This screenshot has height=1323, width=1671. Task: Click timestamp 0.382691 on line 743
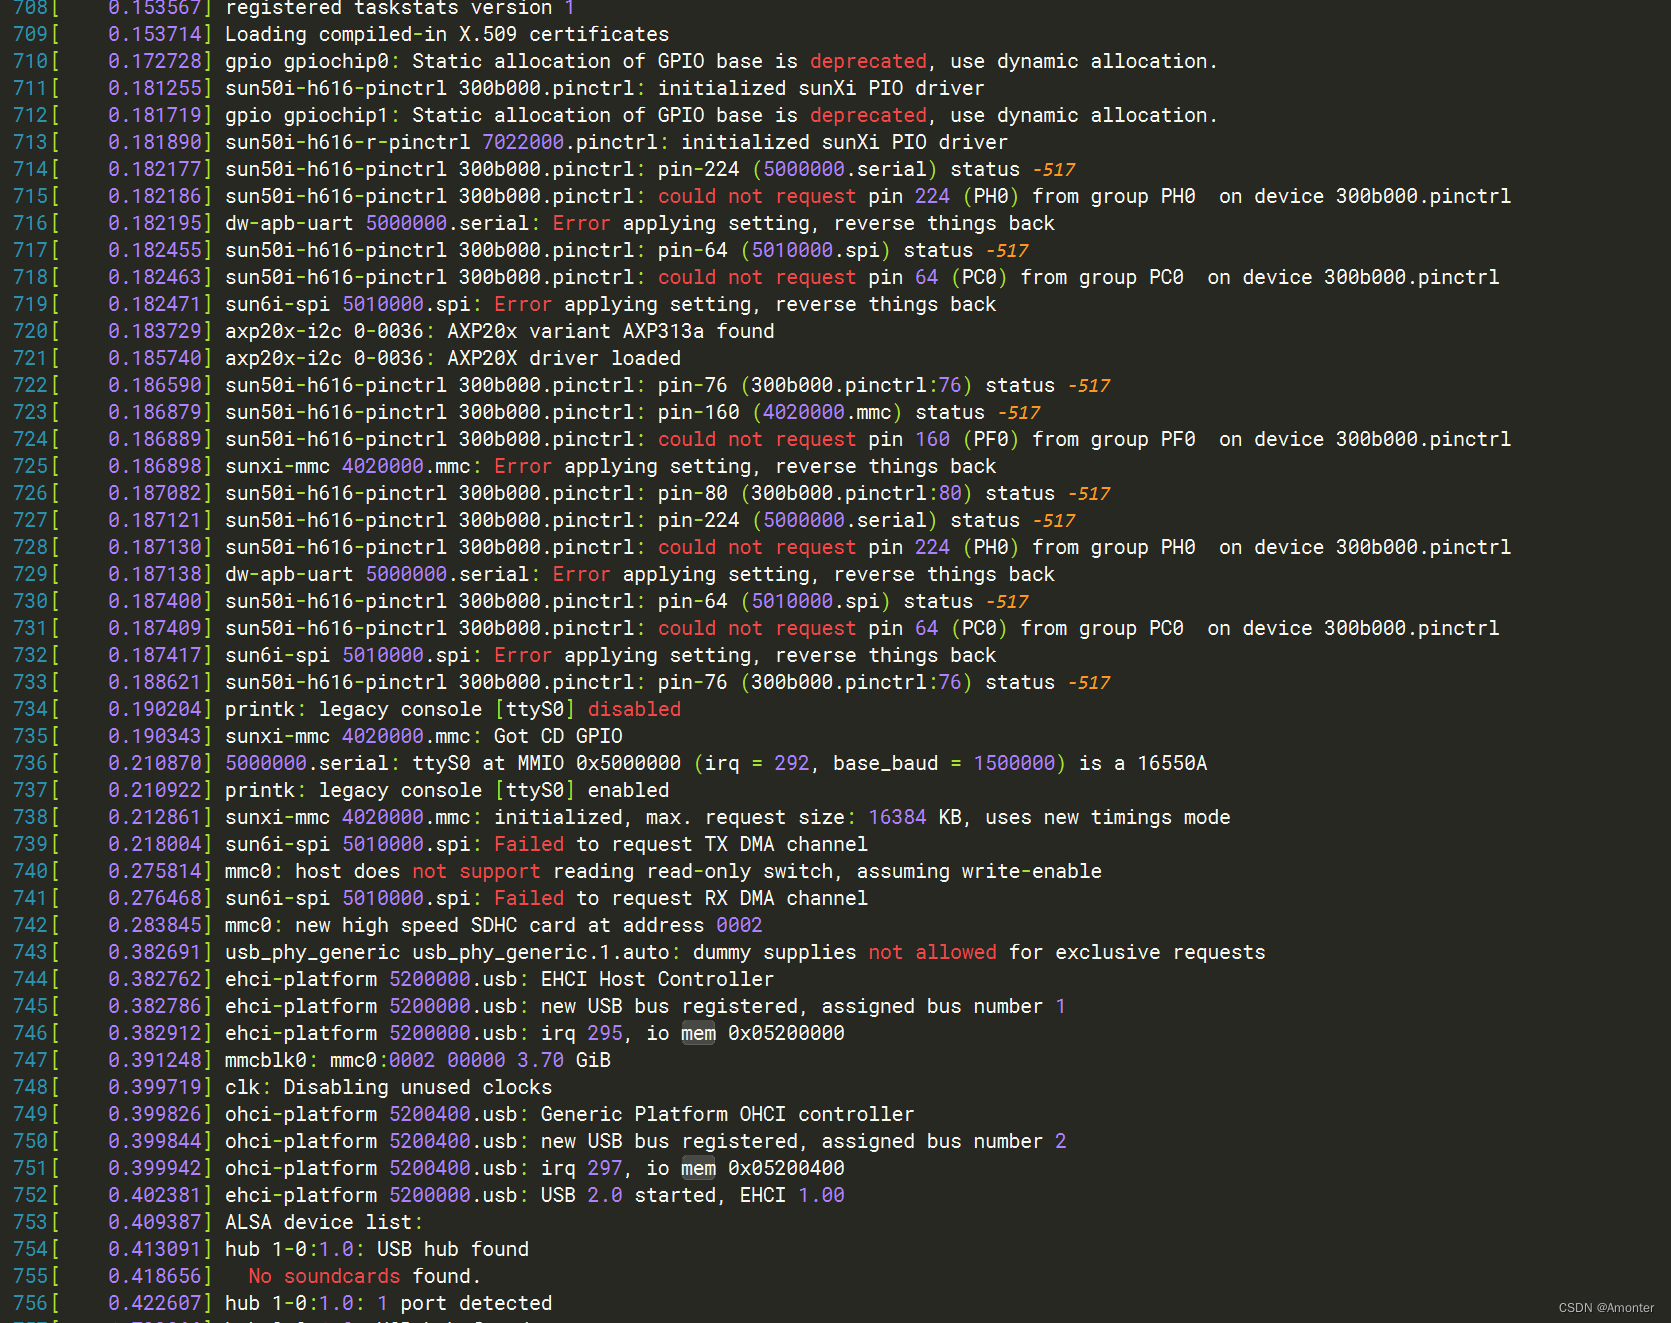click(x=155, y=952)
